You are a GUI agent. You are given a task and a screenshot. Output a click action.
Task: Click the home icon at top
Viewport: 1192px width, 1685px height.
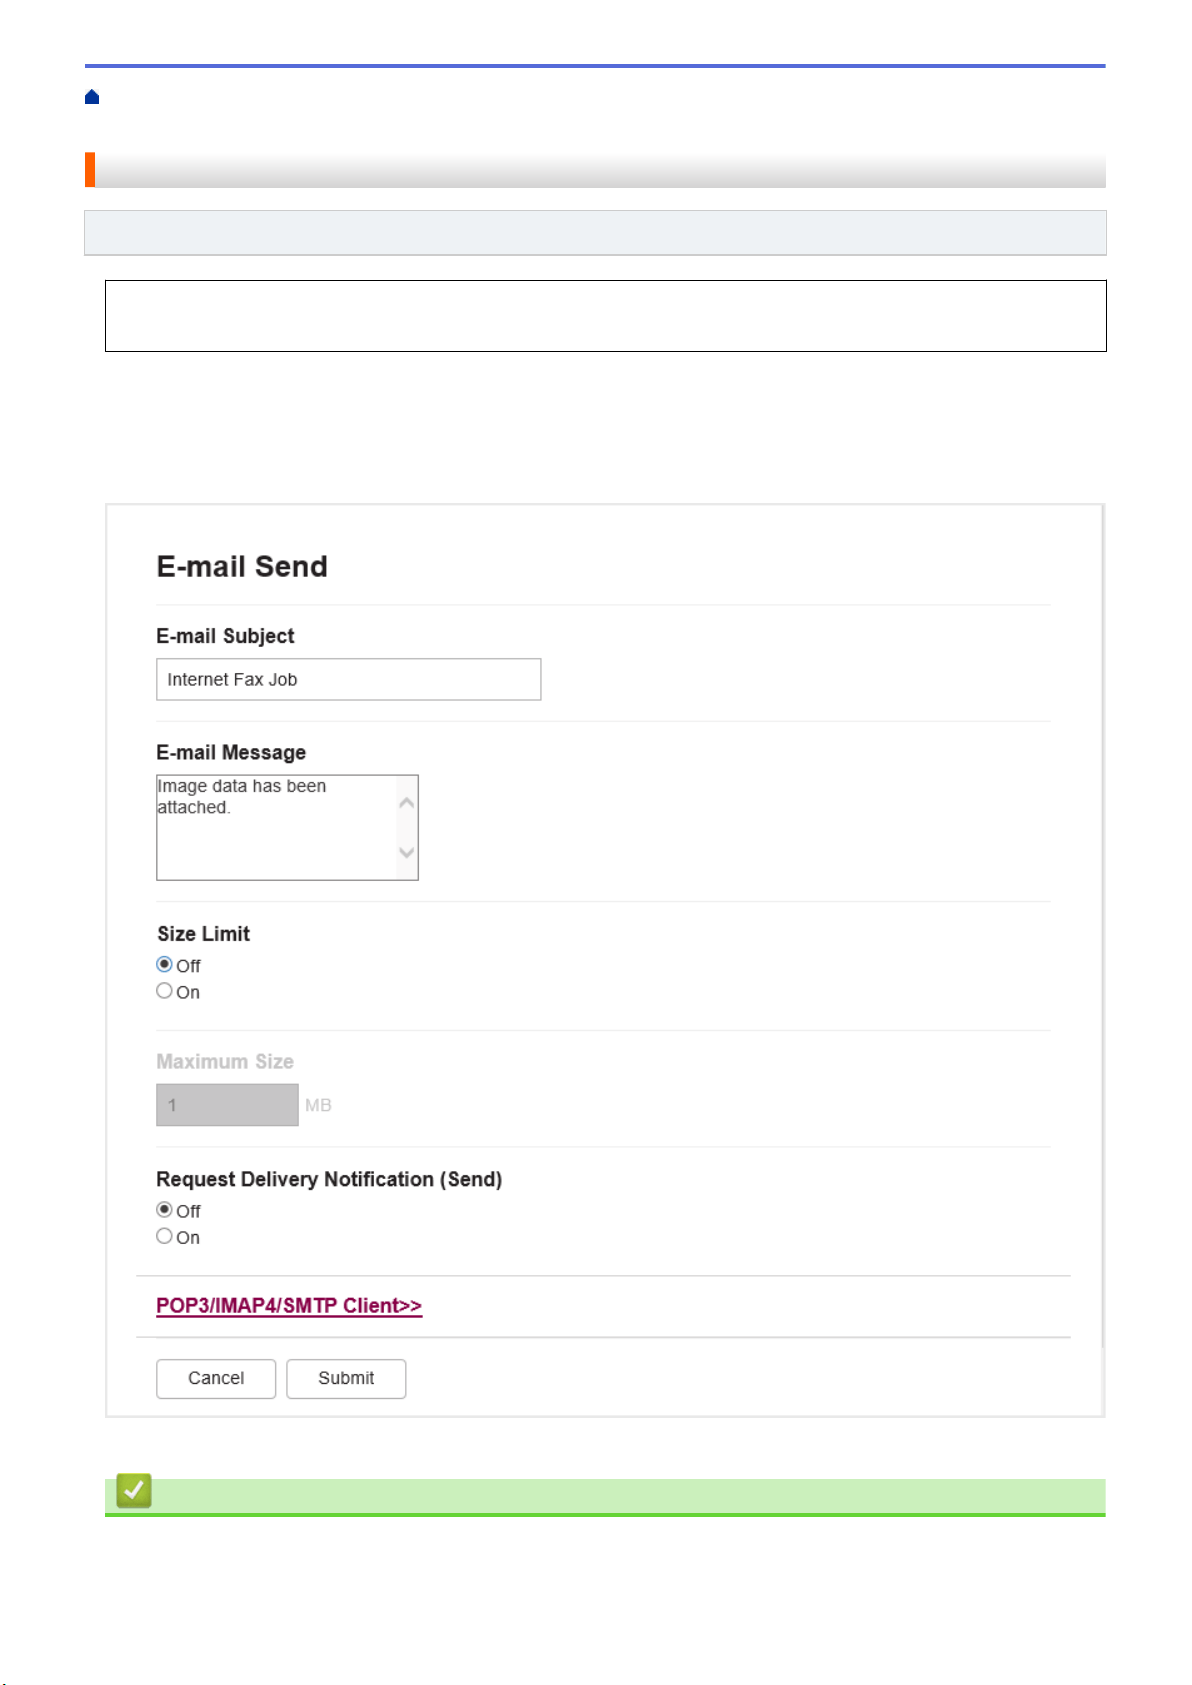click(x=92, y=97)
